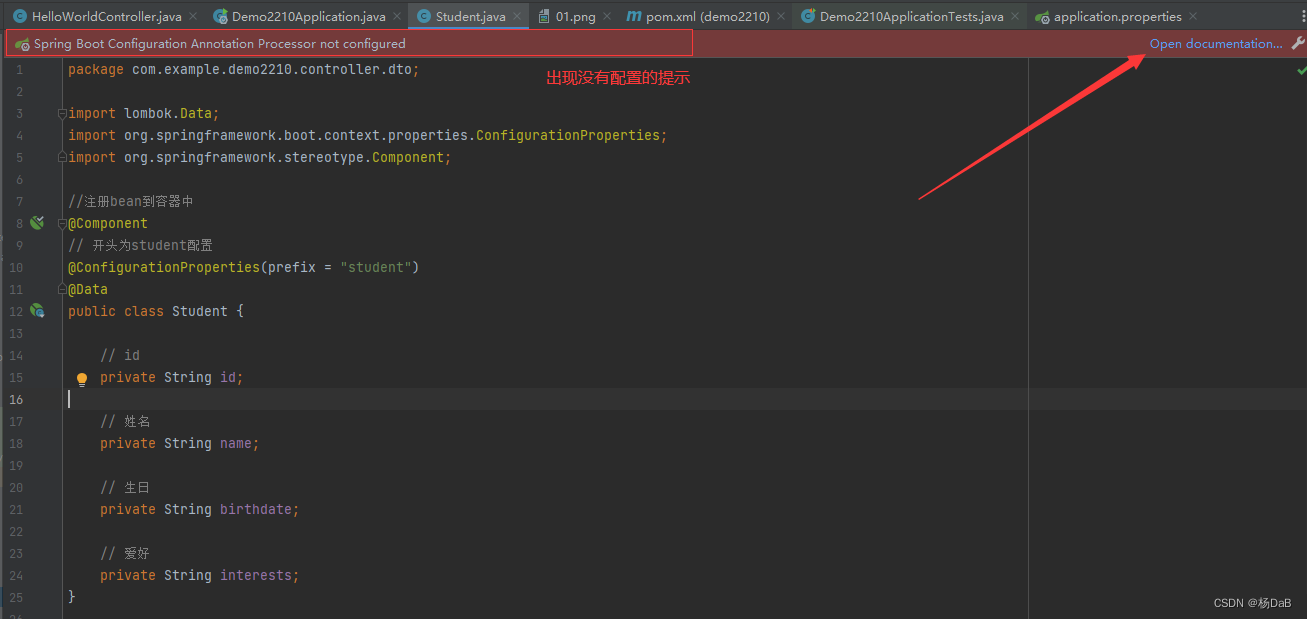Viewport: 1307px width, 619px height.
Task: Click the Spring leaf icon in configuration banner
Action: (22, 44)
